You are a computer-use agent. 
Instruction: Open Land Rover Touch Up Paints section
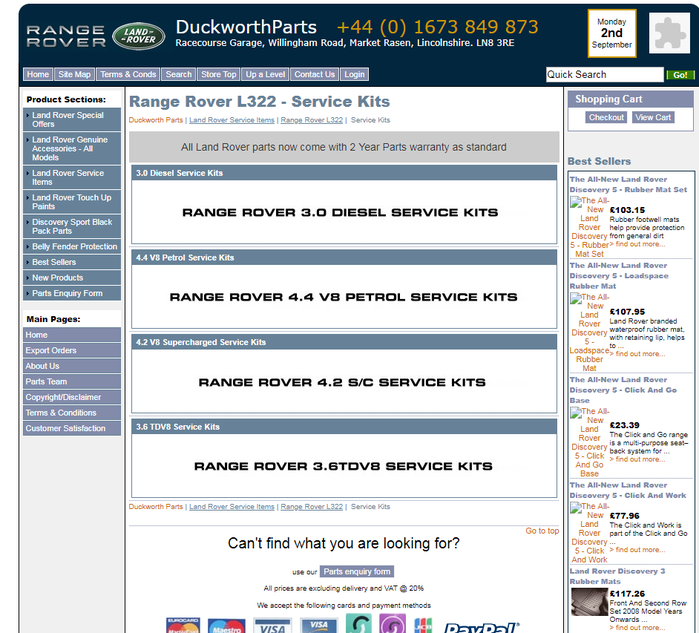72,202
